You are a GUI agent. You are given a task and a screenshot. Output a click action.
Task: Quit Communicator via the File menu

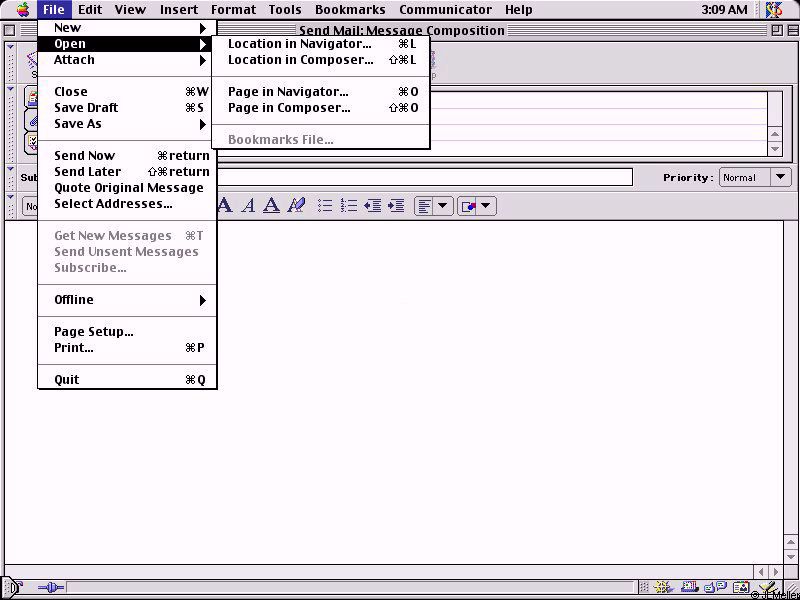click(128, 380)
